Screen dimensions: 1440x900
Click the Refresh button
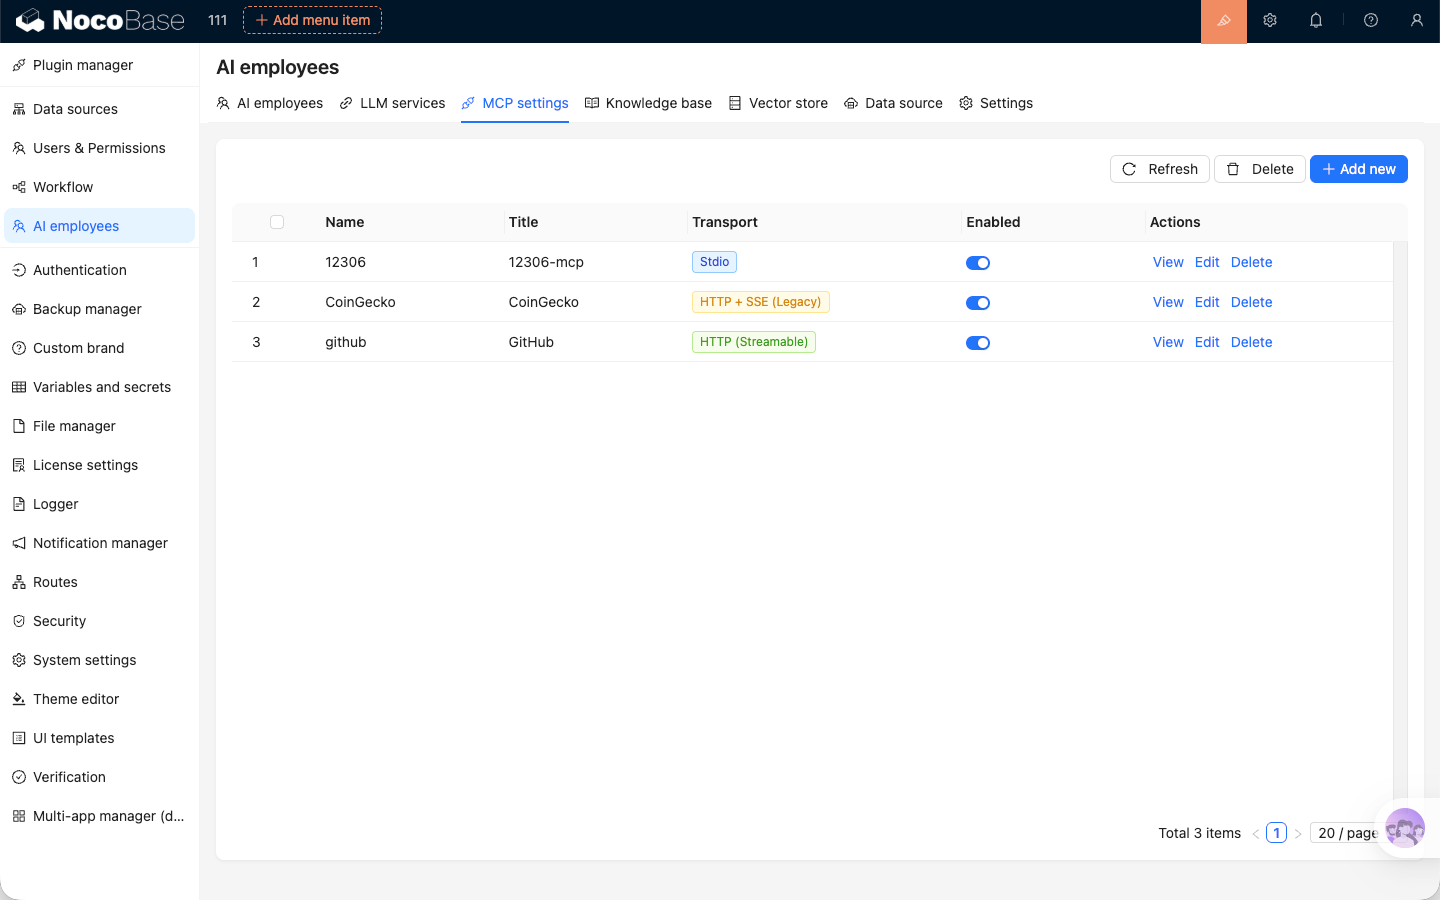[1160, 169]
